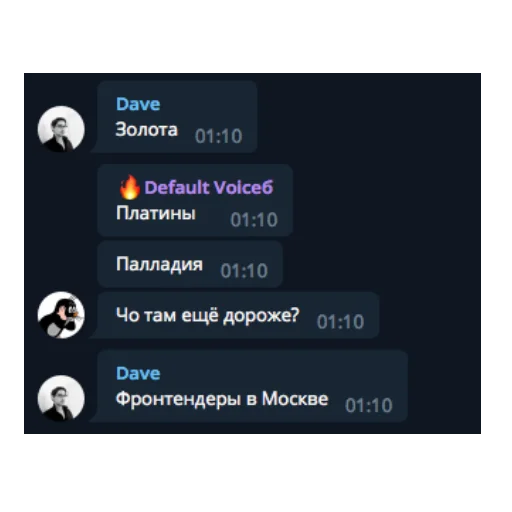Click the timestamp on Фронтендеры в Москве message
The width and height of the screenshot is (512, 512).
click(369, 406)
